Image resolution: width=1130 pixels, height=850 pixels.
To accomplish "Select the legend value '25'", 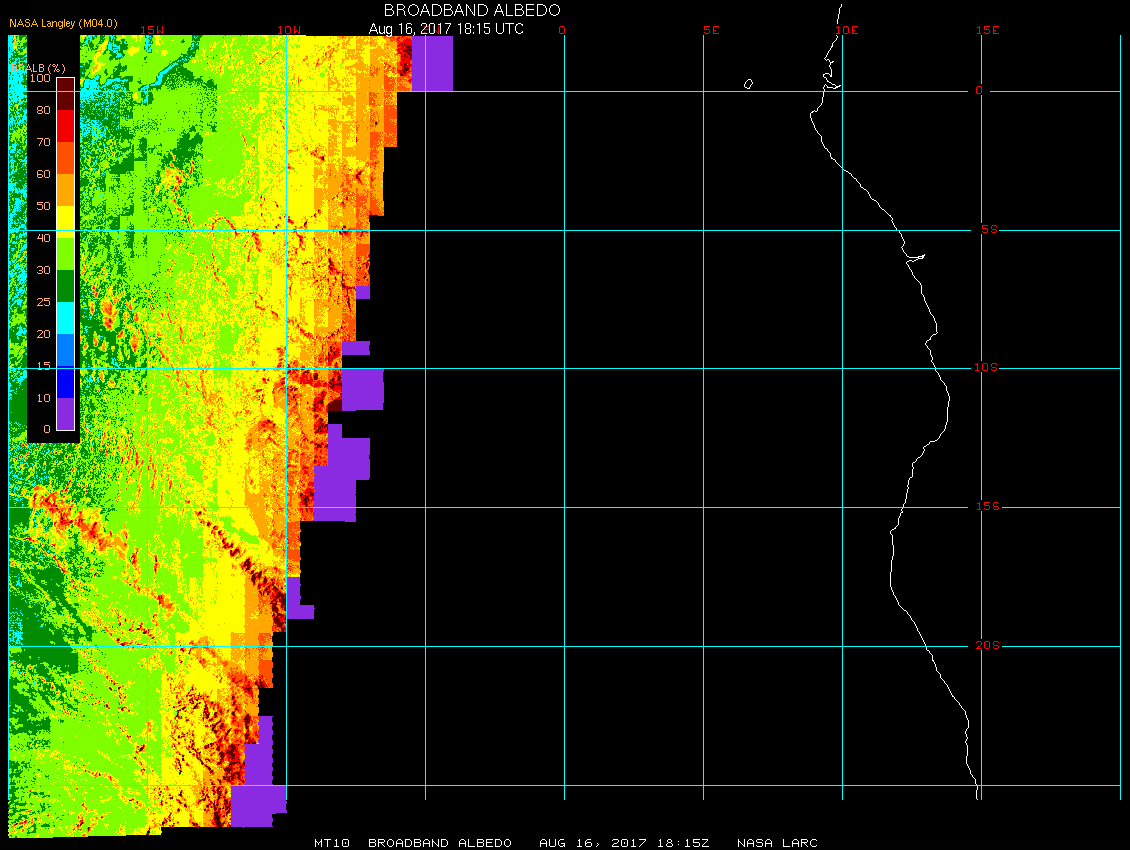I will tap(43, 302).
